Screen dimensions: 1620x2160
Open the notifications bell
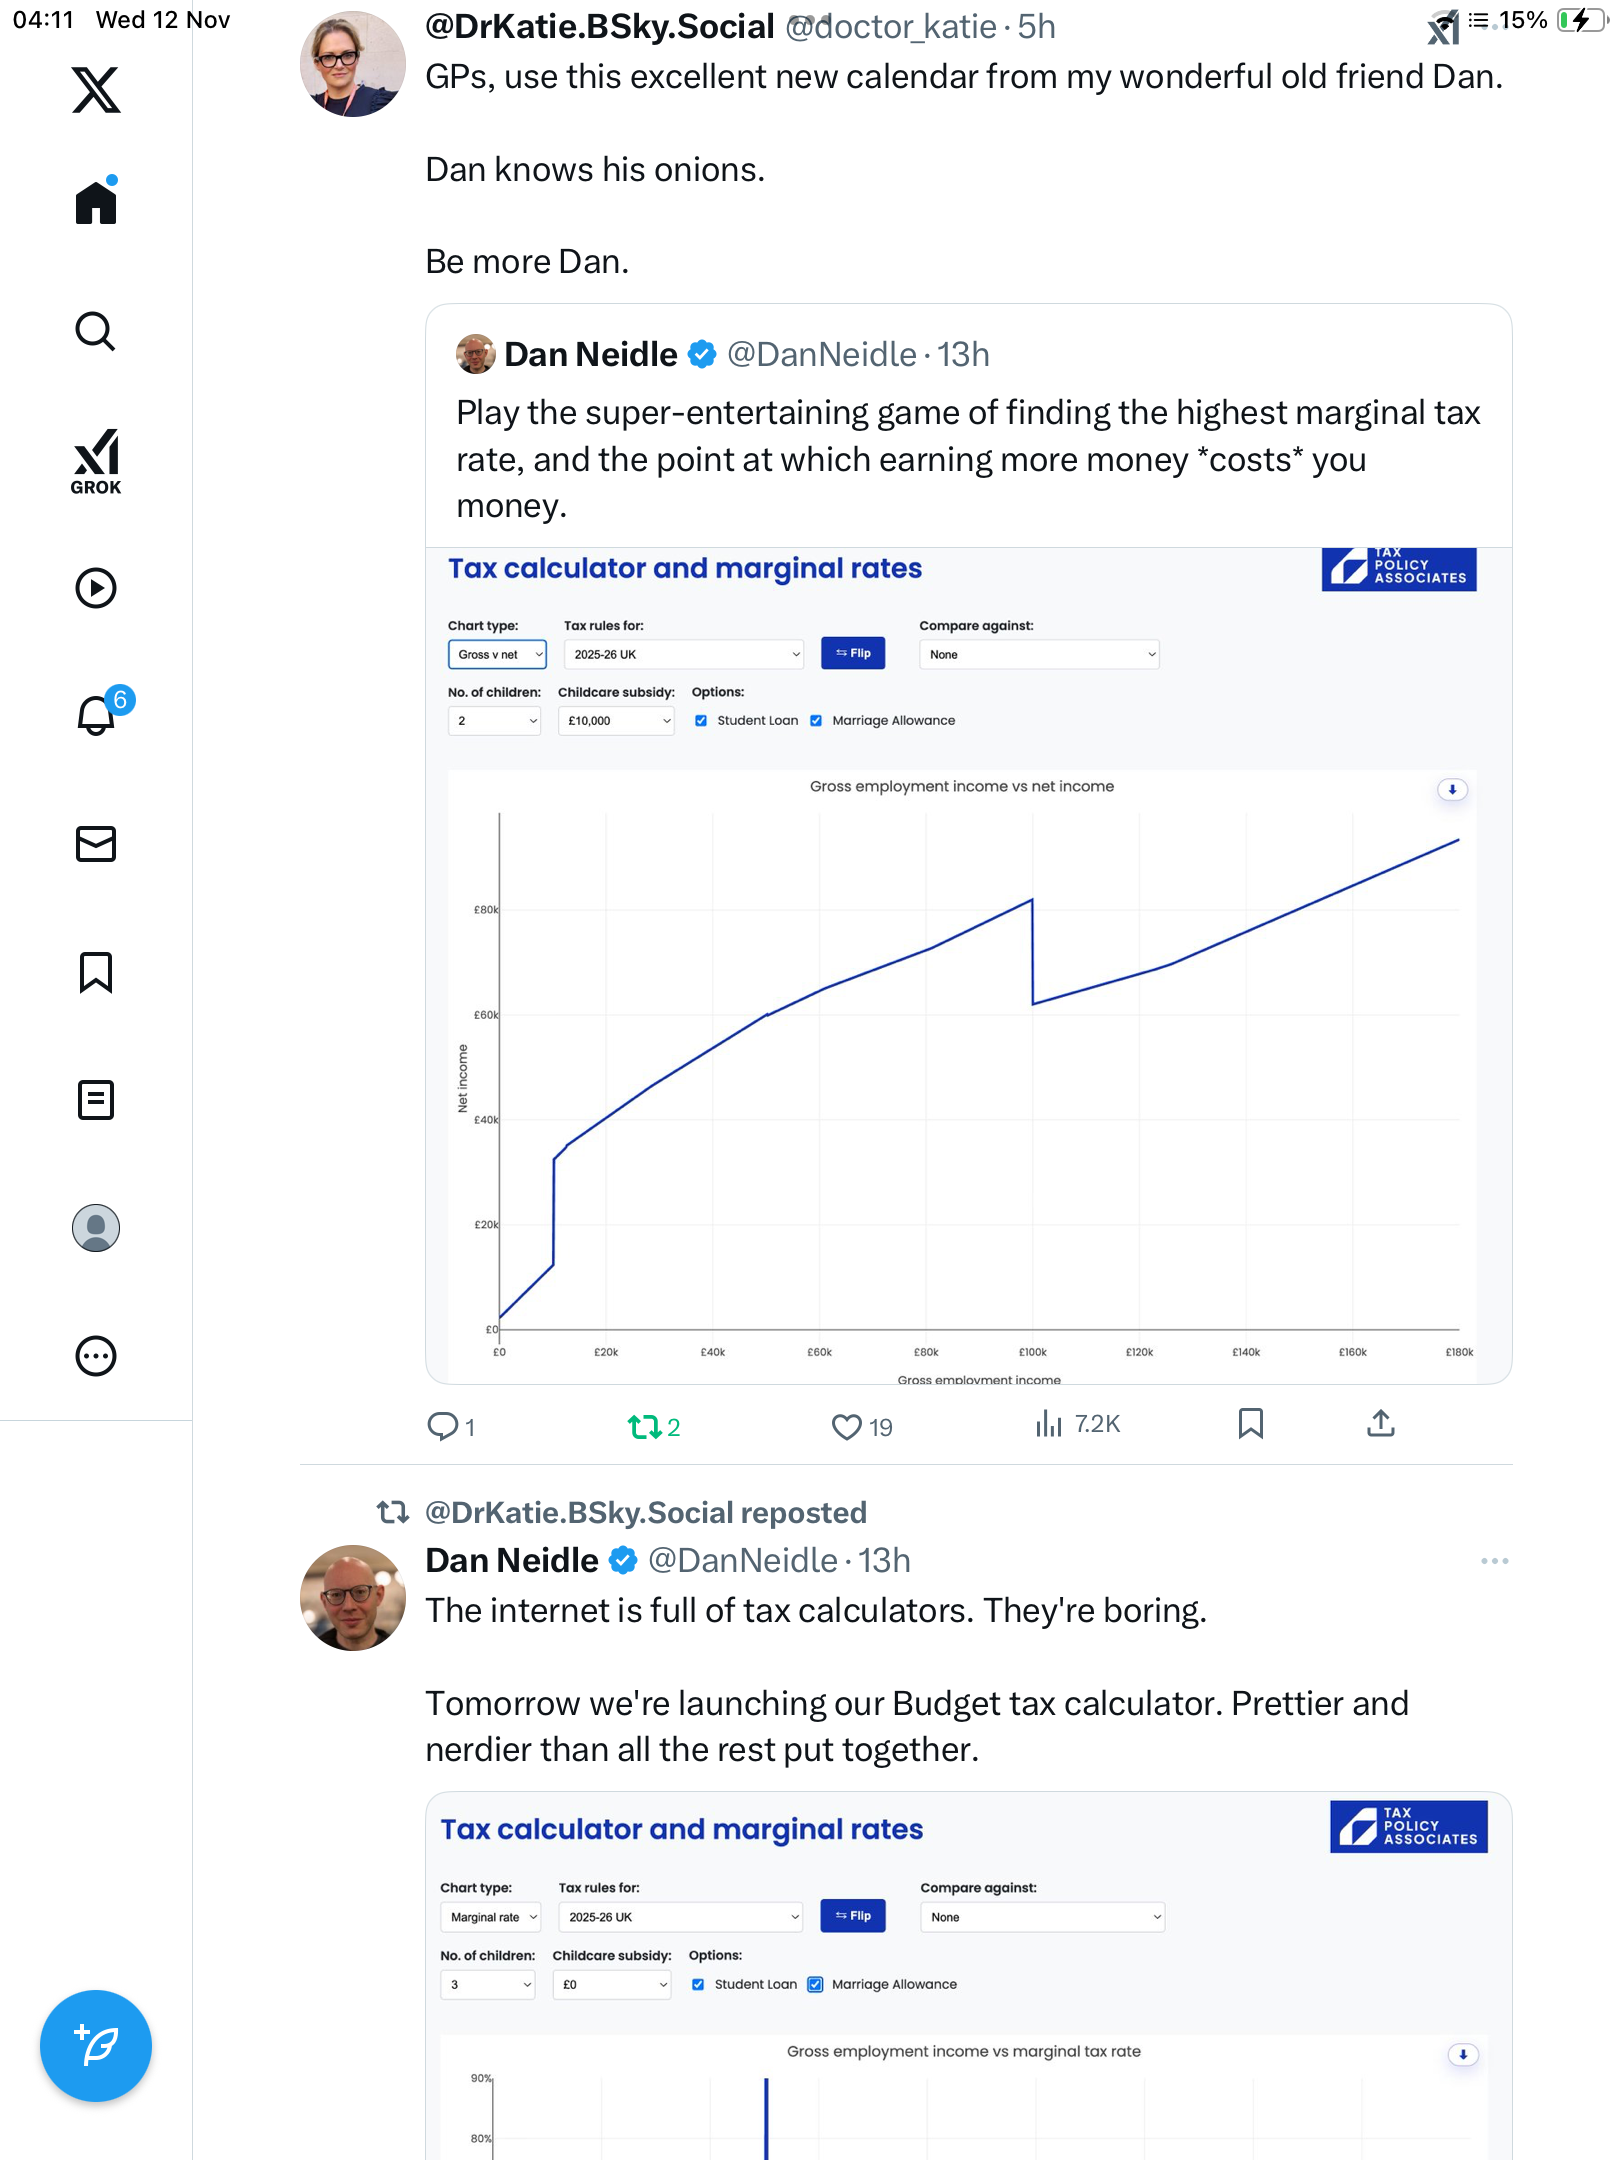click(97, 715)
